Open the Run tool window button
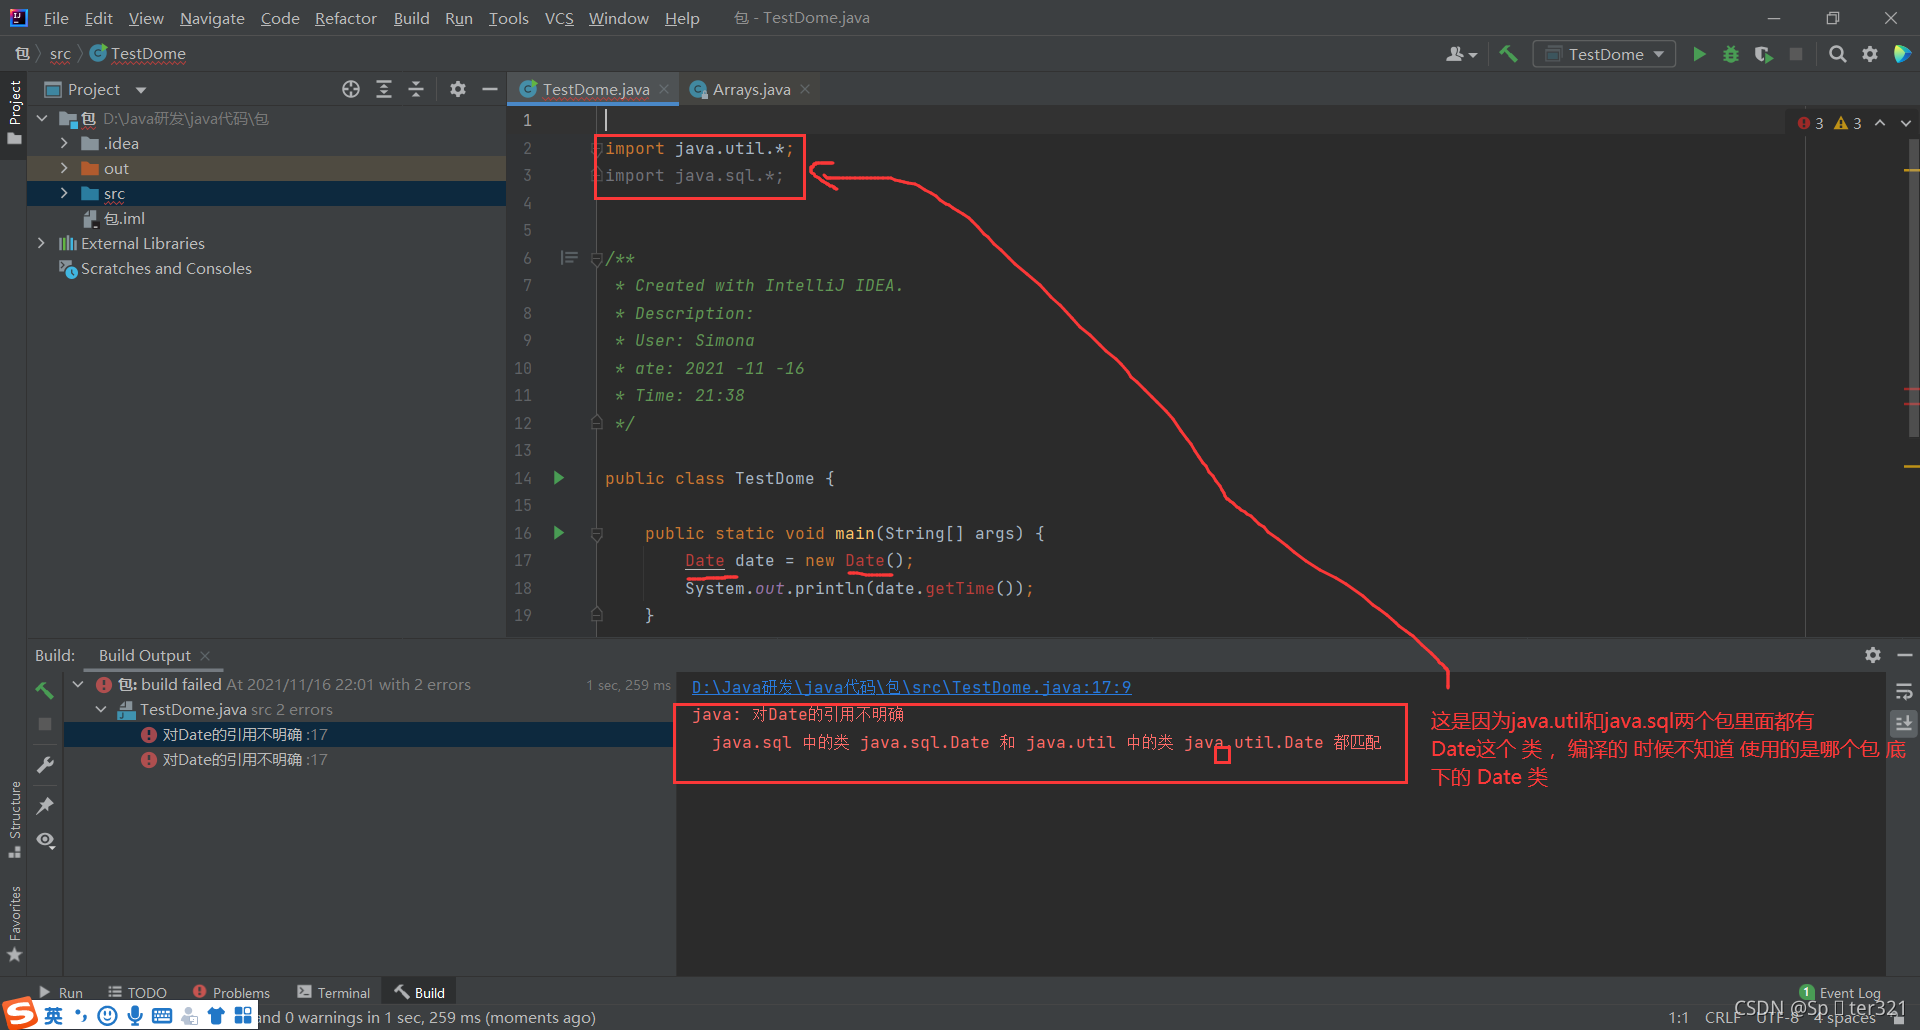Viewport: 1920px width, 1030px height. (61, 992)
